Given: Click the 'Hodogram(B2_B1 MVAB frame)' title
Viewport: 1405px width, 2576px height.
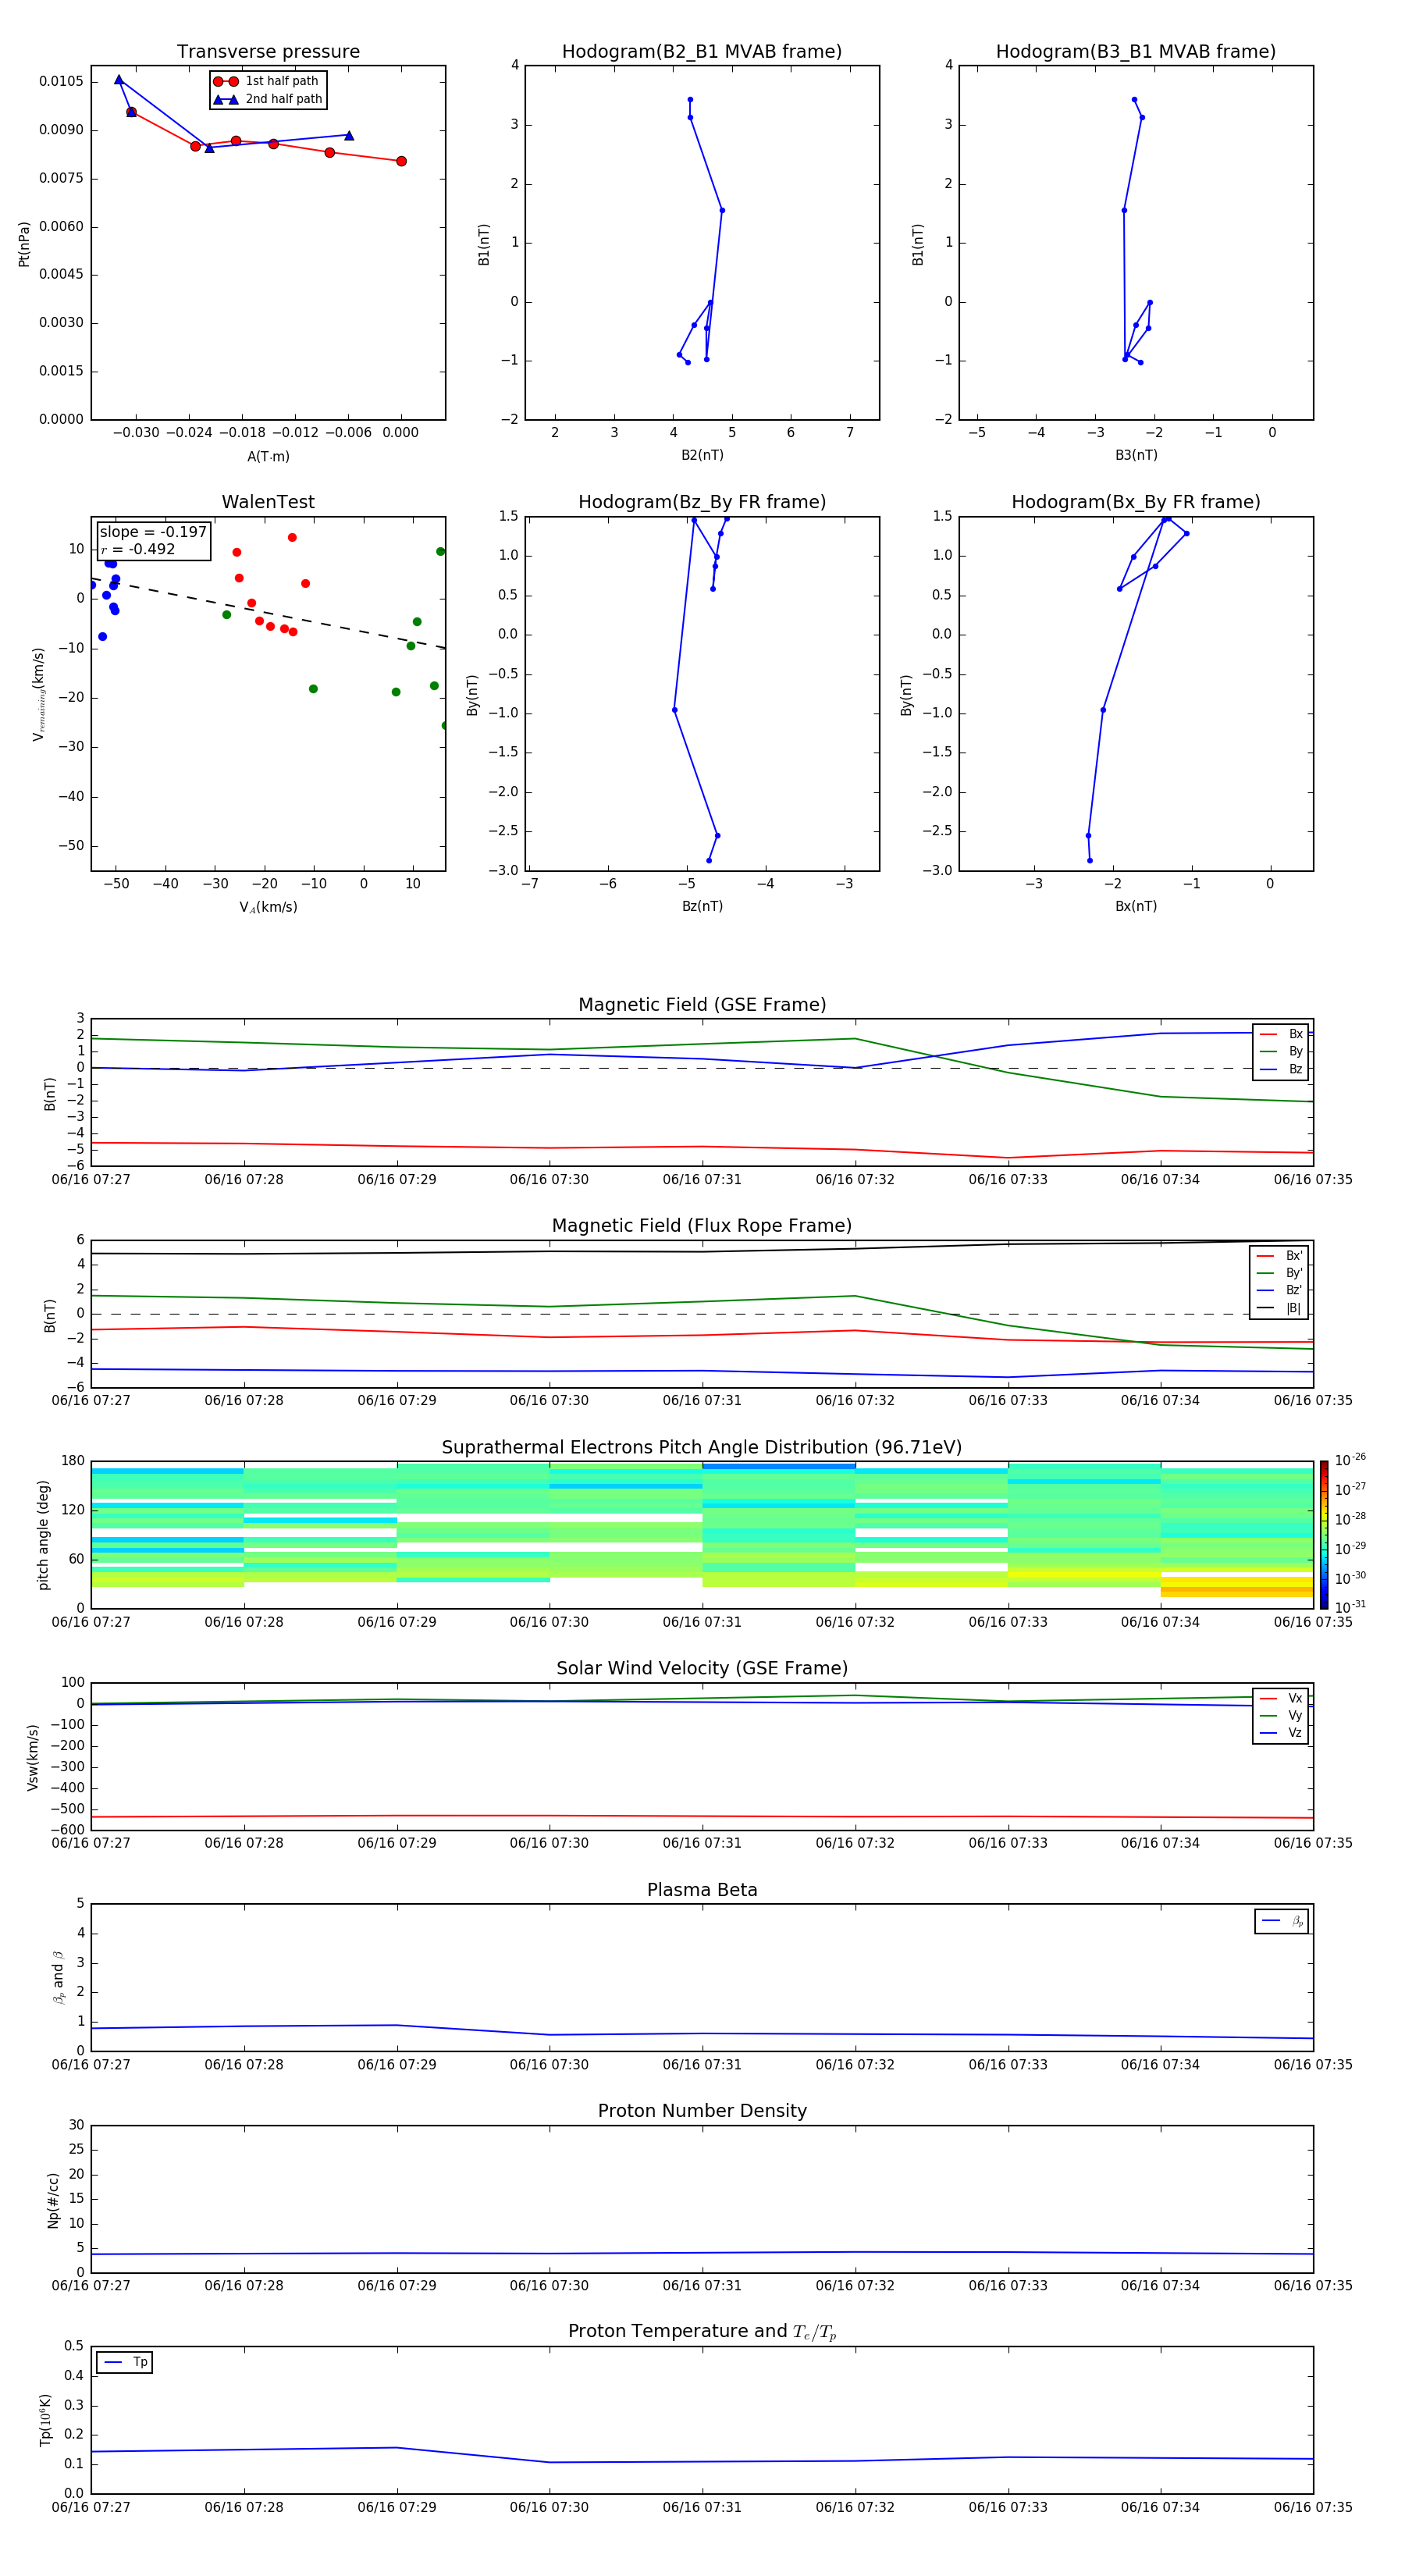Looking at the screenshot, I should (702, 52).
